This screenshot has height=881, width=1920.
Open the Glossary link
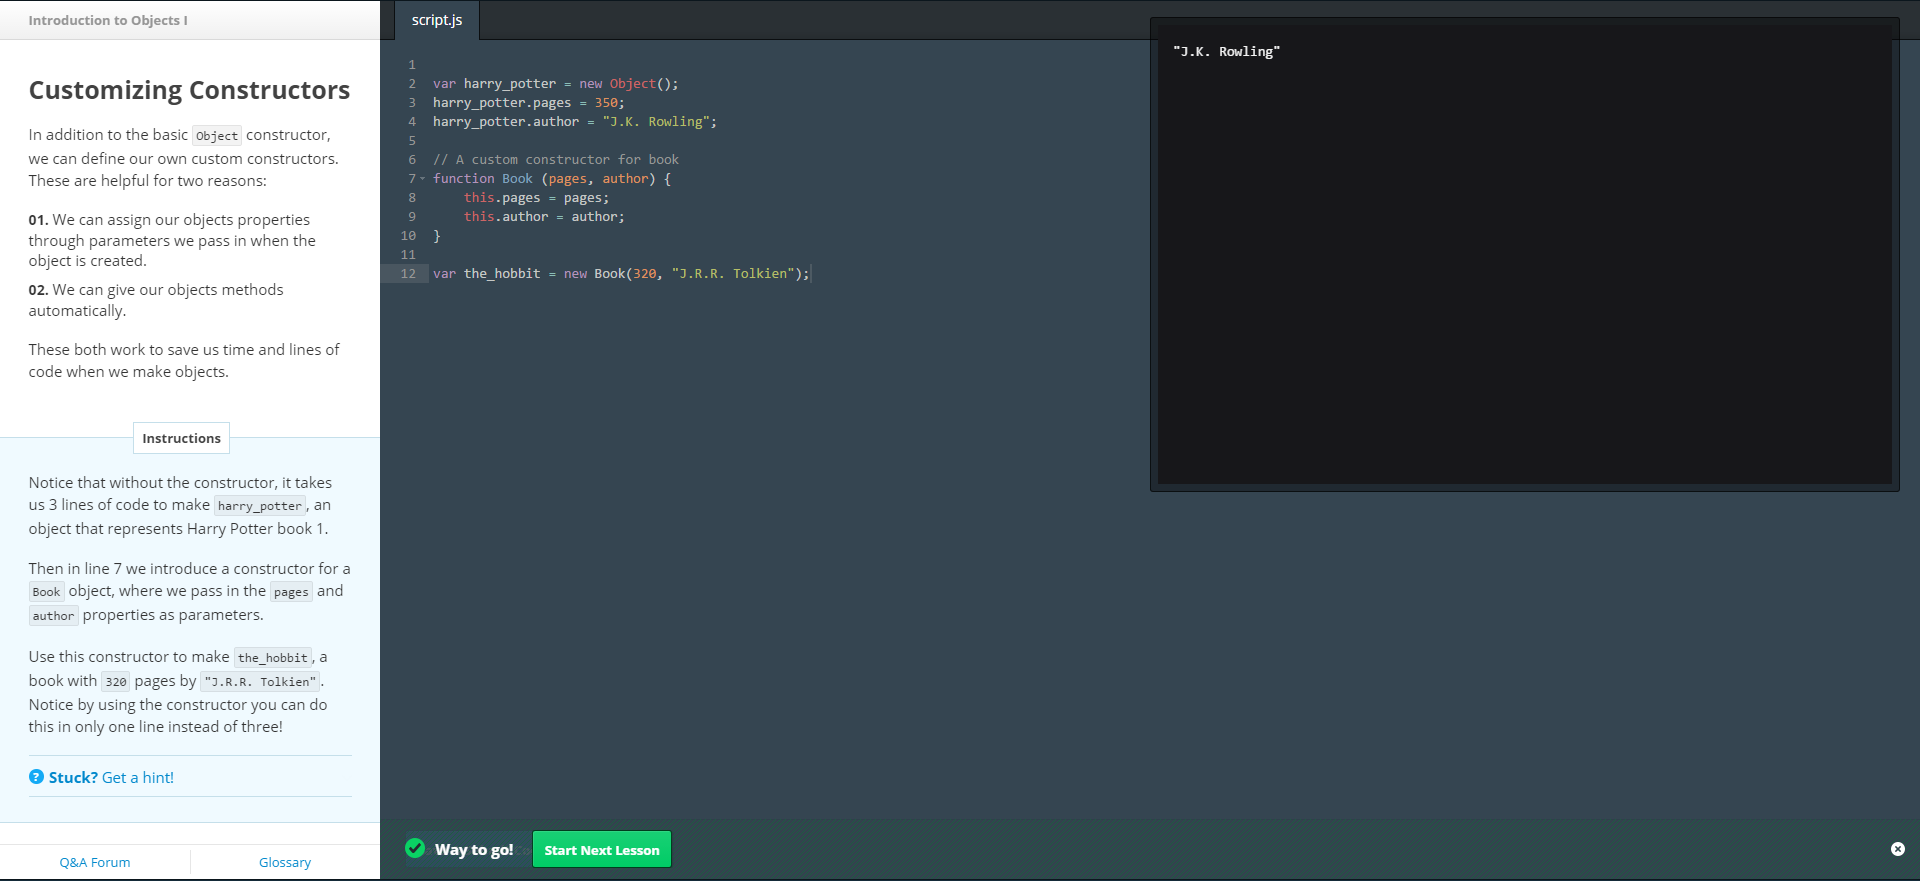coord(285,862)
